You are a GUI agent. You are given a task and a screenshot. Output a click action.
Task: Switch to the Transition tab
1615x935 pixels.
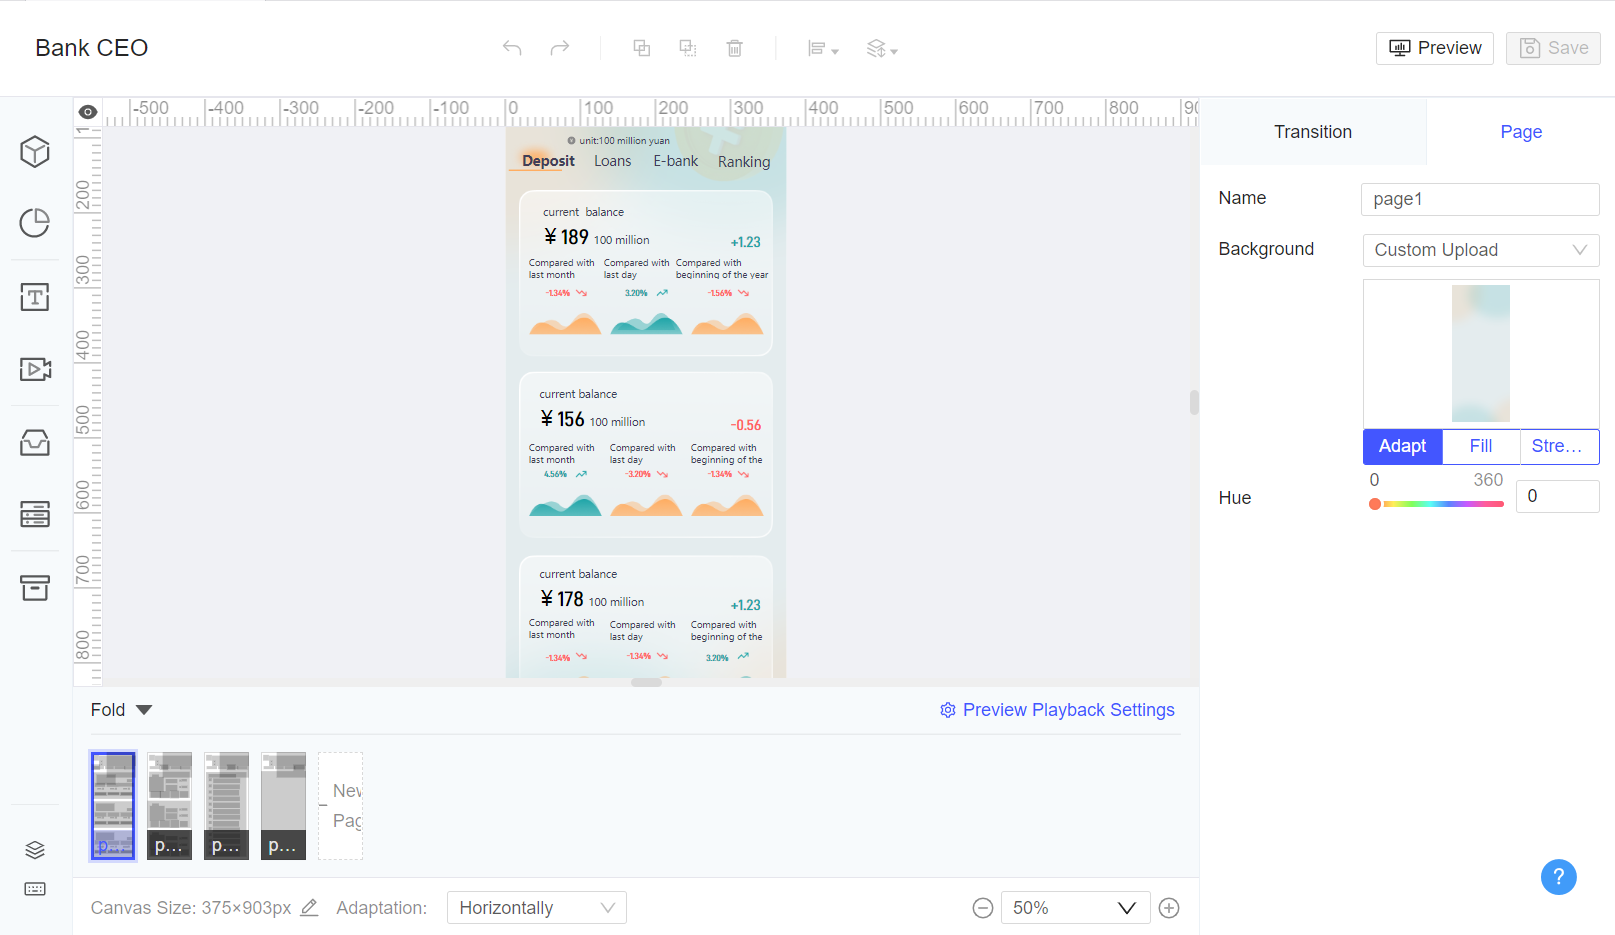[x=1312, y=131]
